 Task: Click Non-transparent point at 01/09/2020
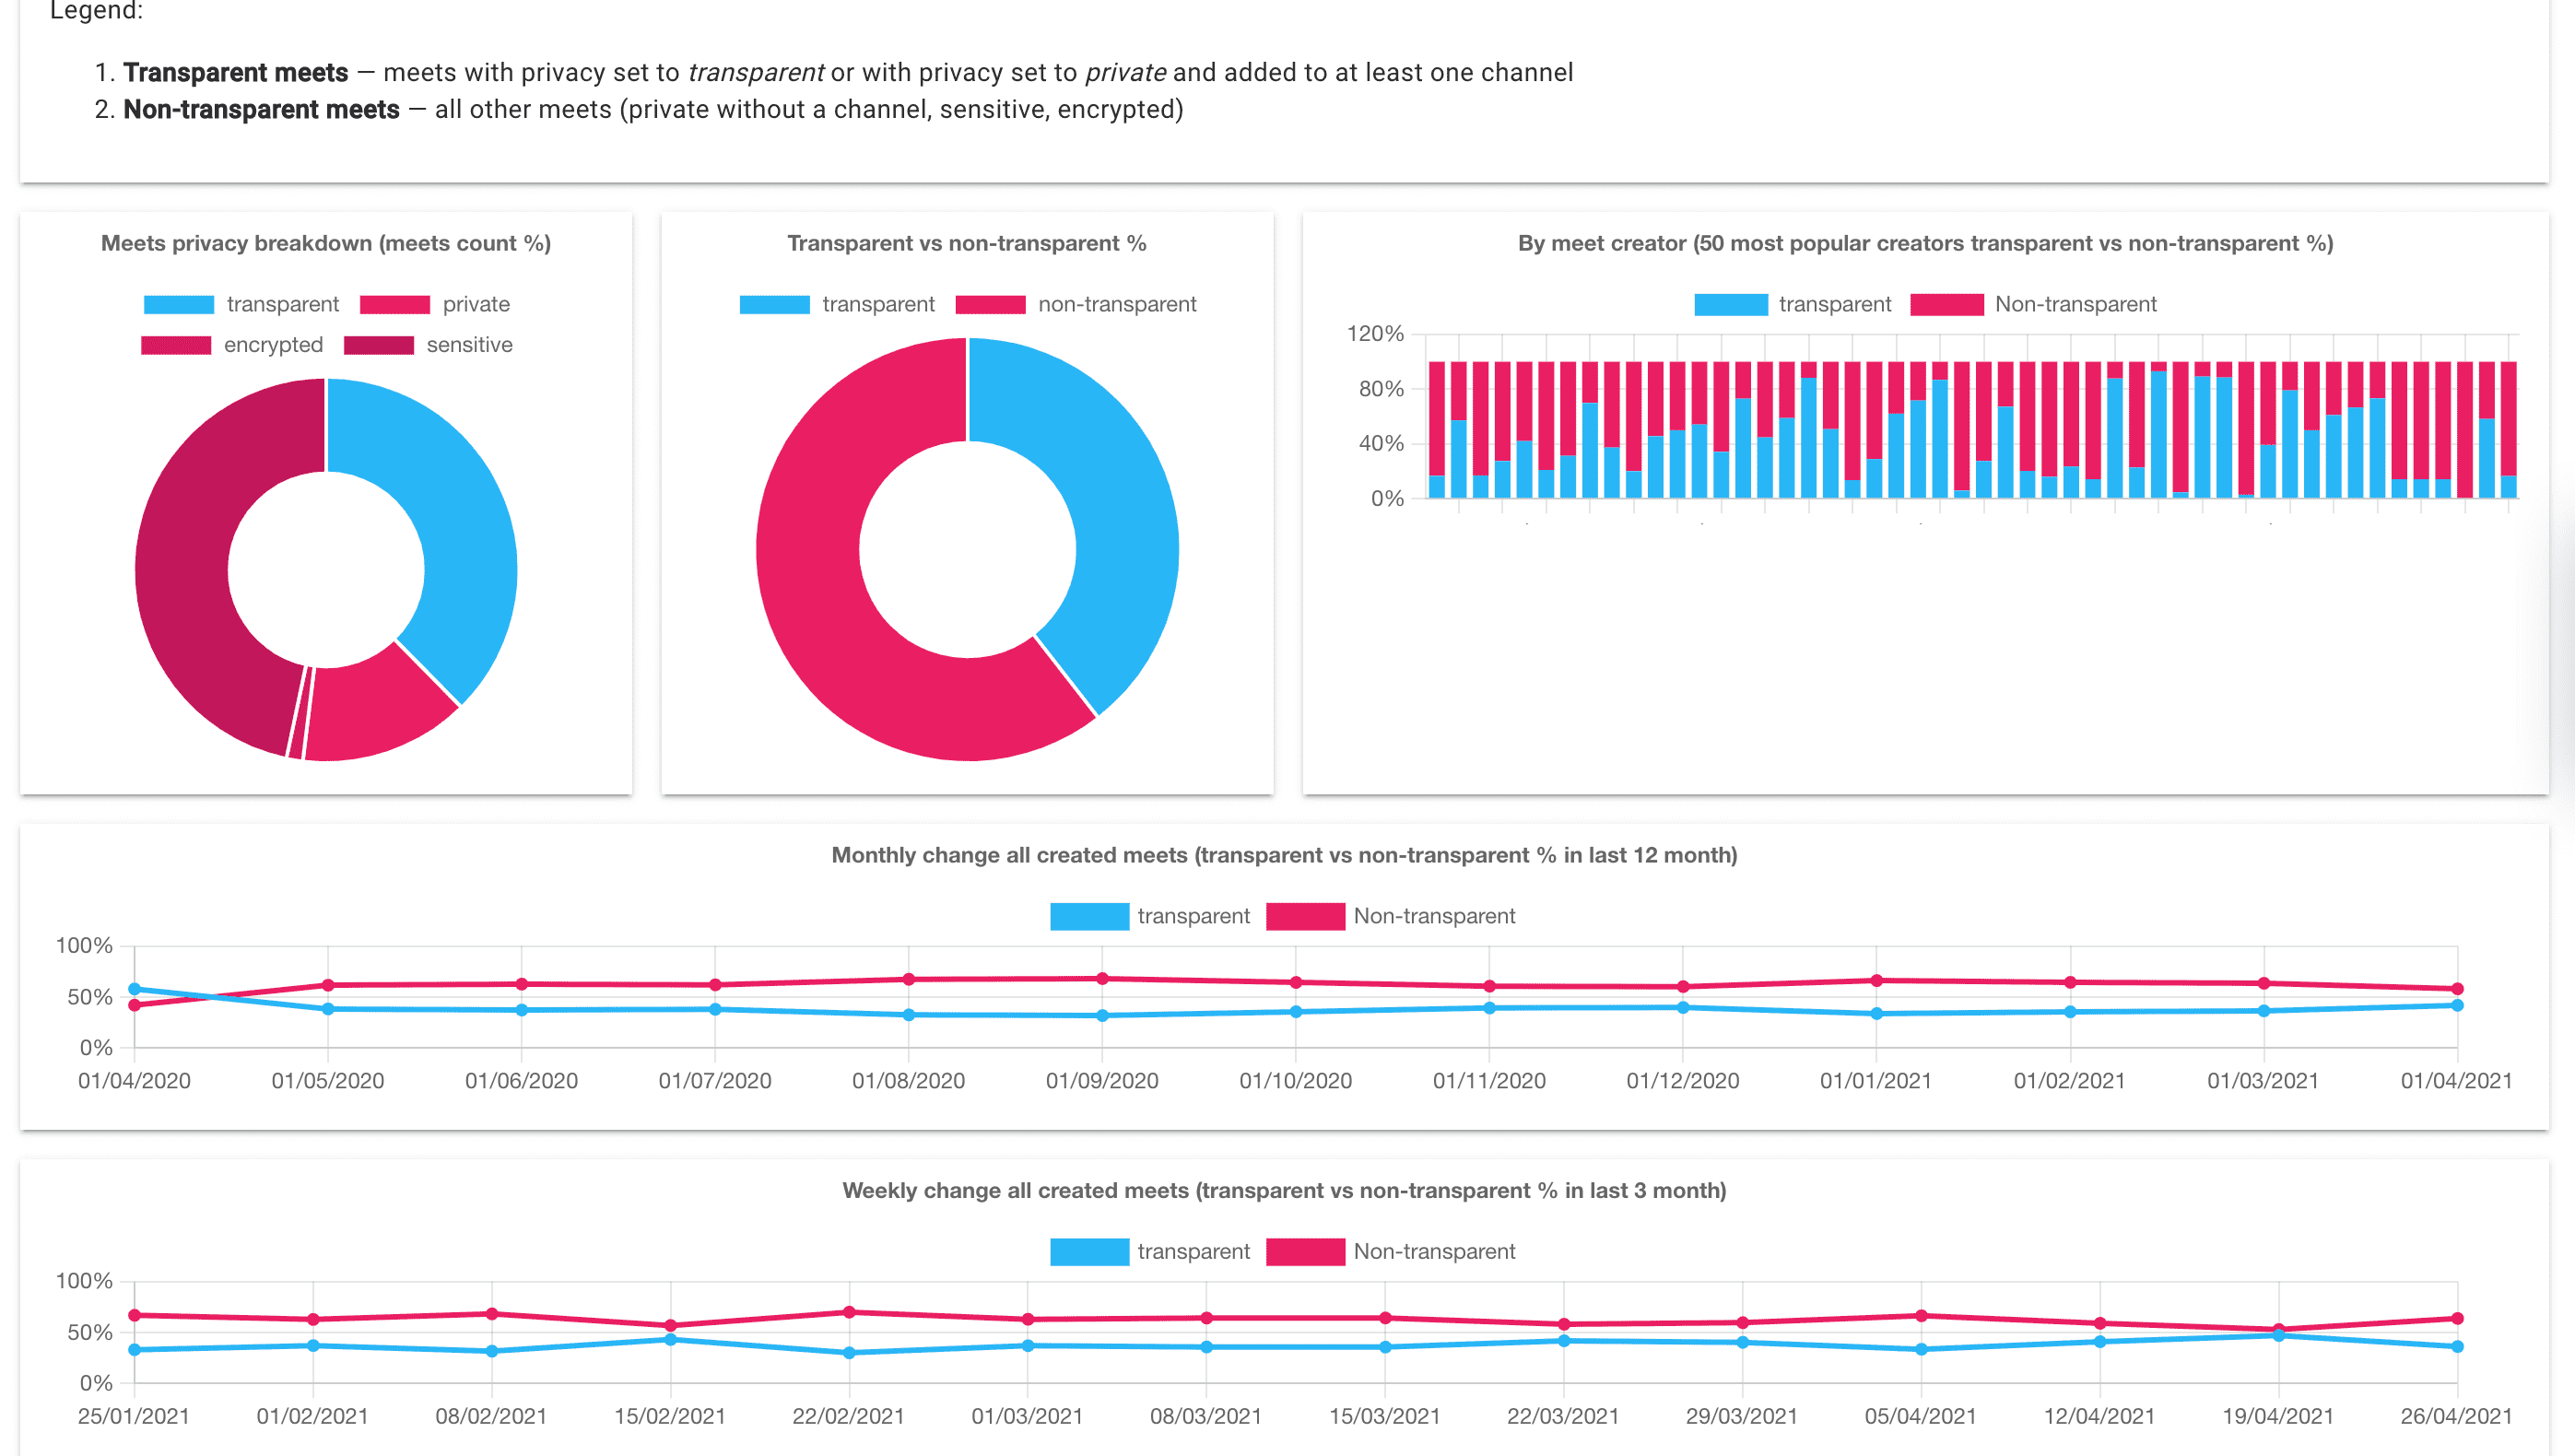pyautogui.click(x=1102, y=979)
